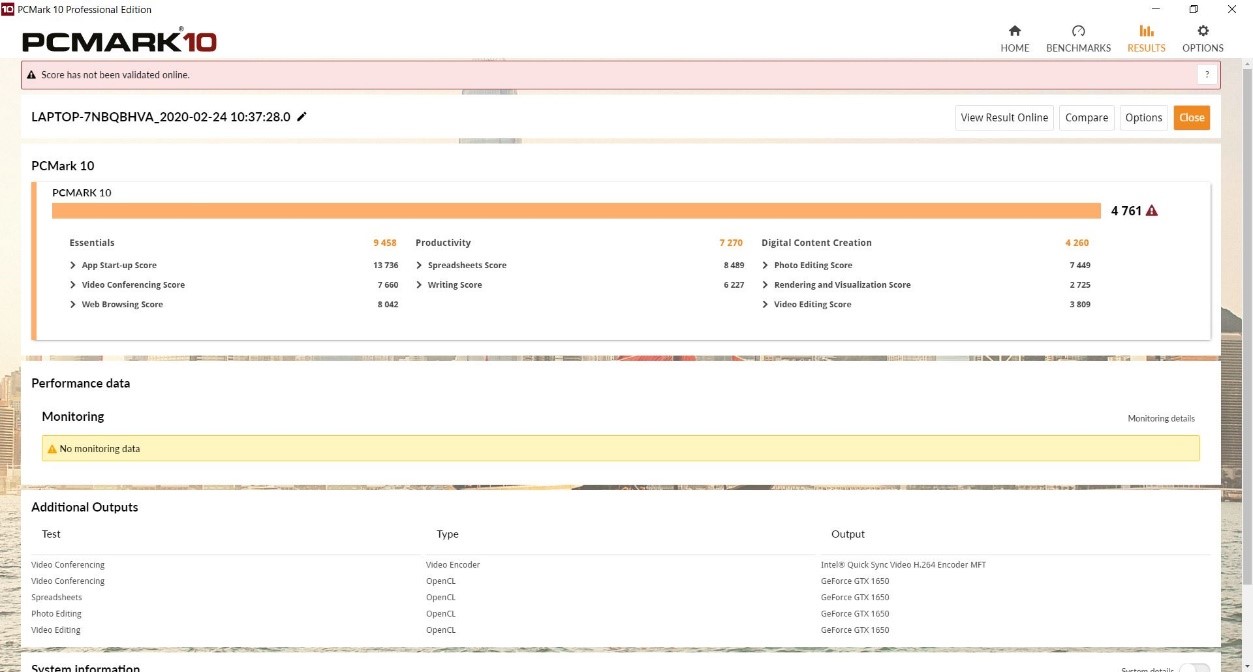This screenshot has height=672, width=1253.
Task: Click the Productivity score 7 270
Action: coord(731,243)
